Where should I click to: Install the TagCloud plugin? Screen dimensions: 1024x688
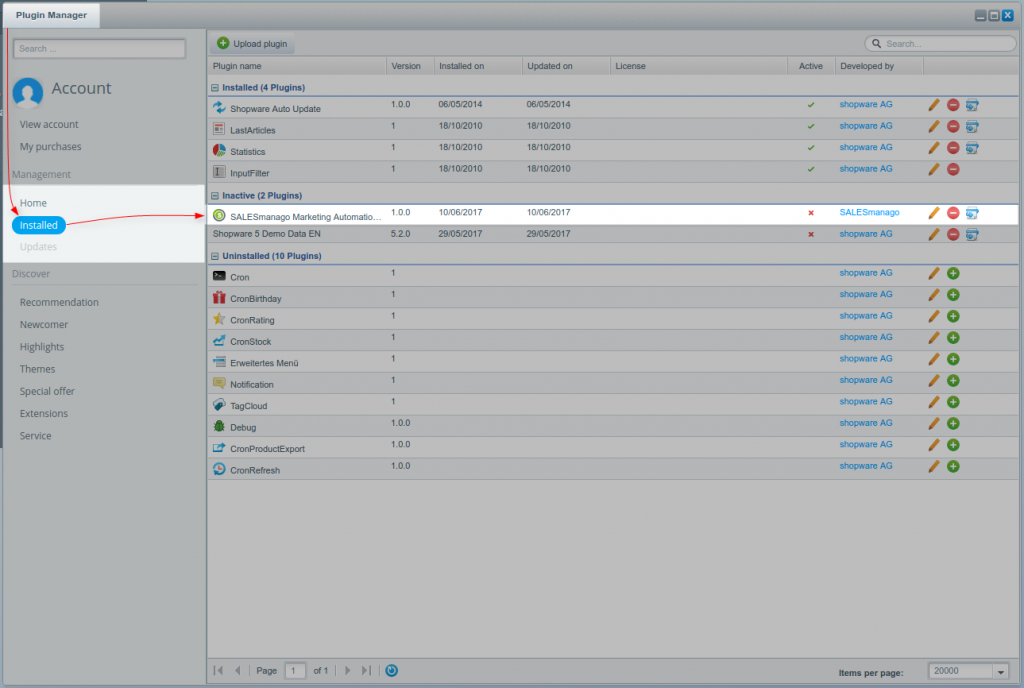[x=953, y=402]
